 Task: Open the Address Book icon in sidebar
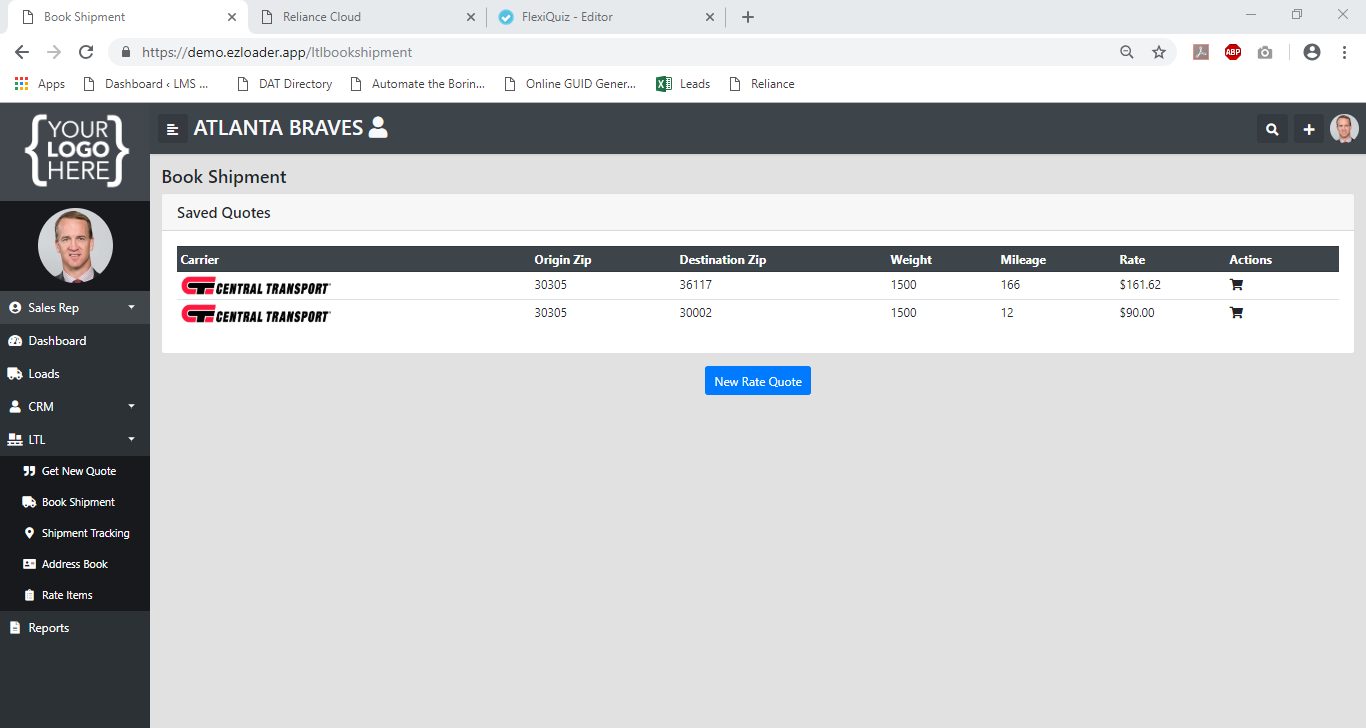28,563
